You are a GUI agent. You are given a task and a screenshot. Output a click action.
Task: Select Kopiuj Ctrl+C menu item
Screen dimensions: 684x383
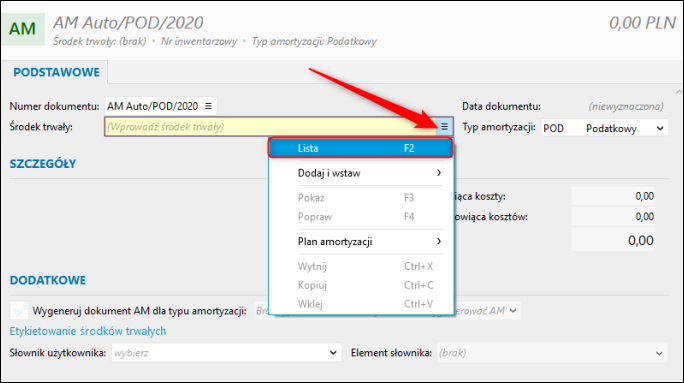point(361,285)
